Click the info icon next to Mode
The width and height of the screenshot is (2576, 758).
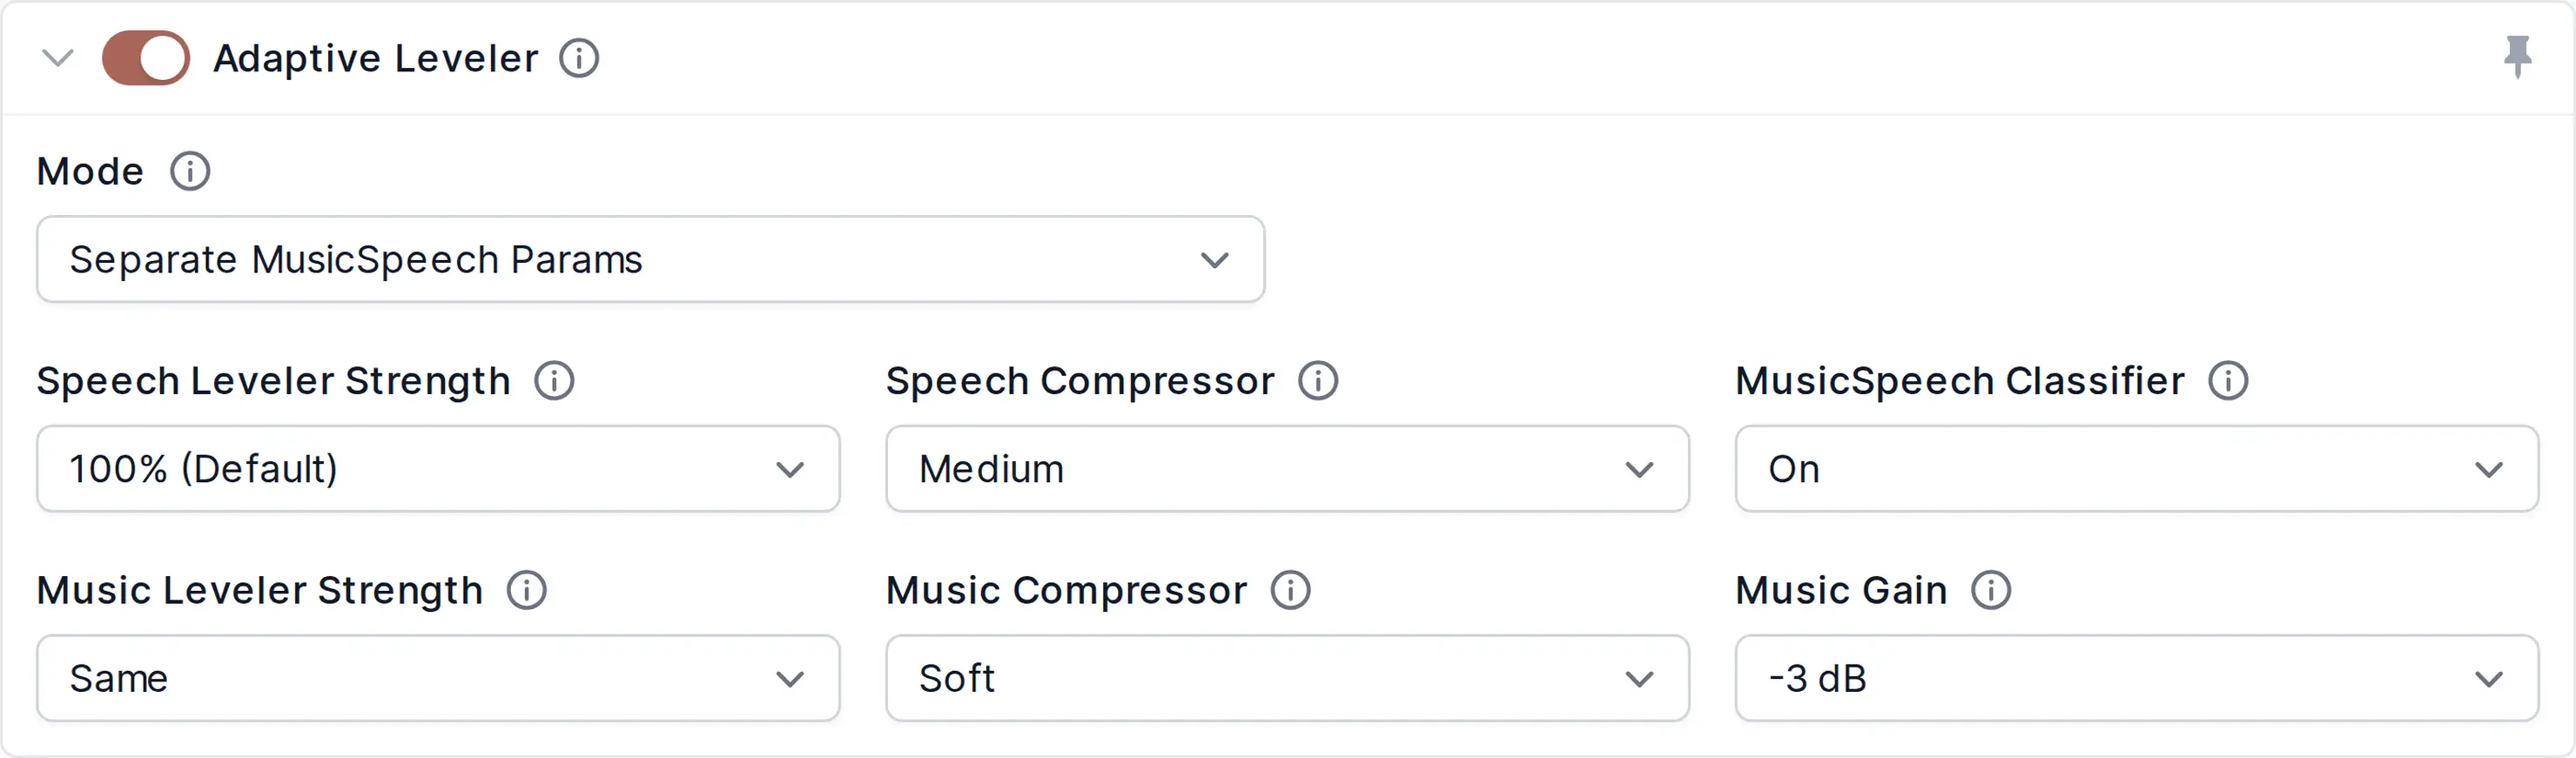[x=190, y=171]
